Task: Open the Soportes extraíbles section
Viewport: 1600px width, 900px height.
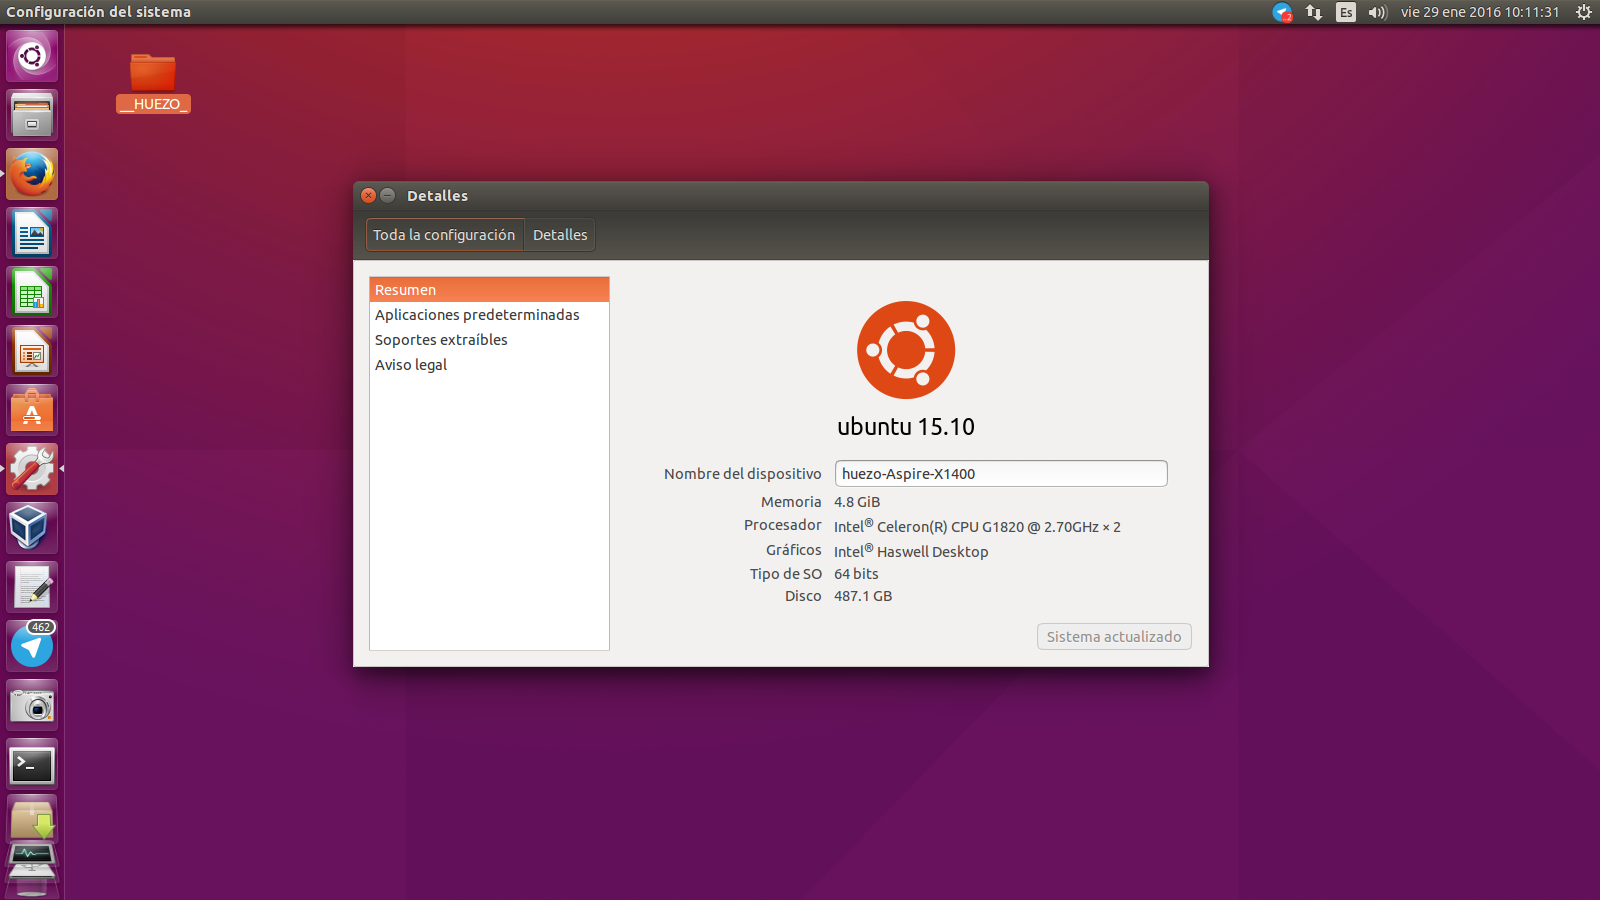Action: [x=489, y=340]
